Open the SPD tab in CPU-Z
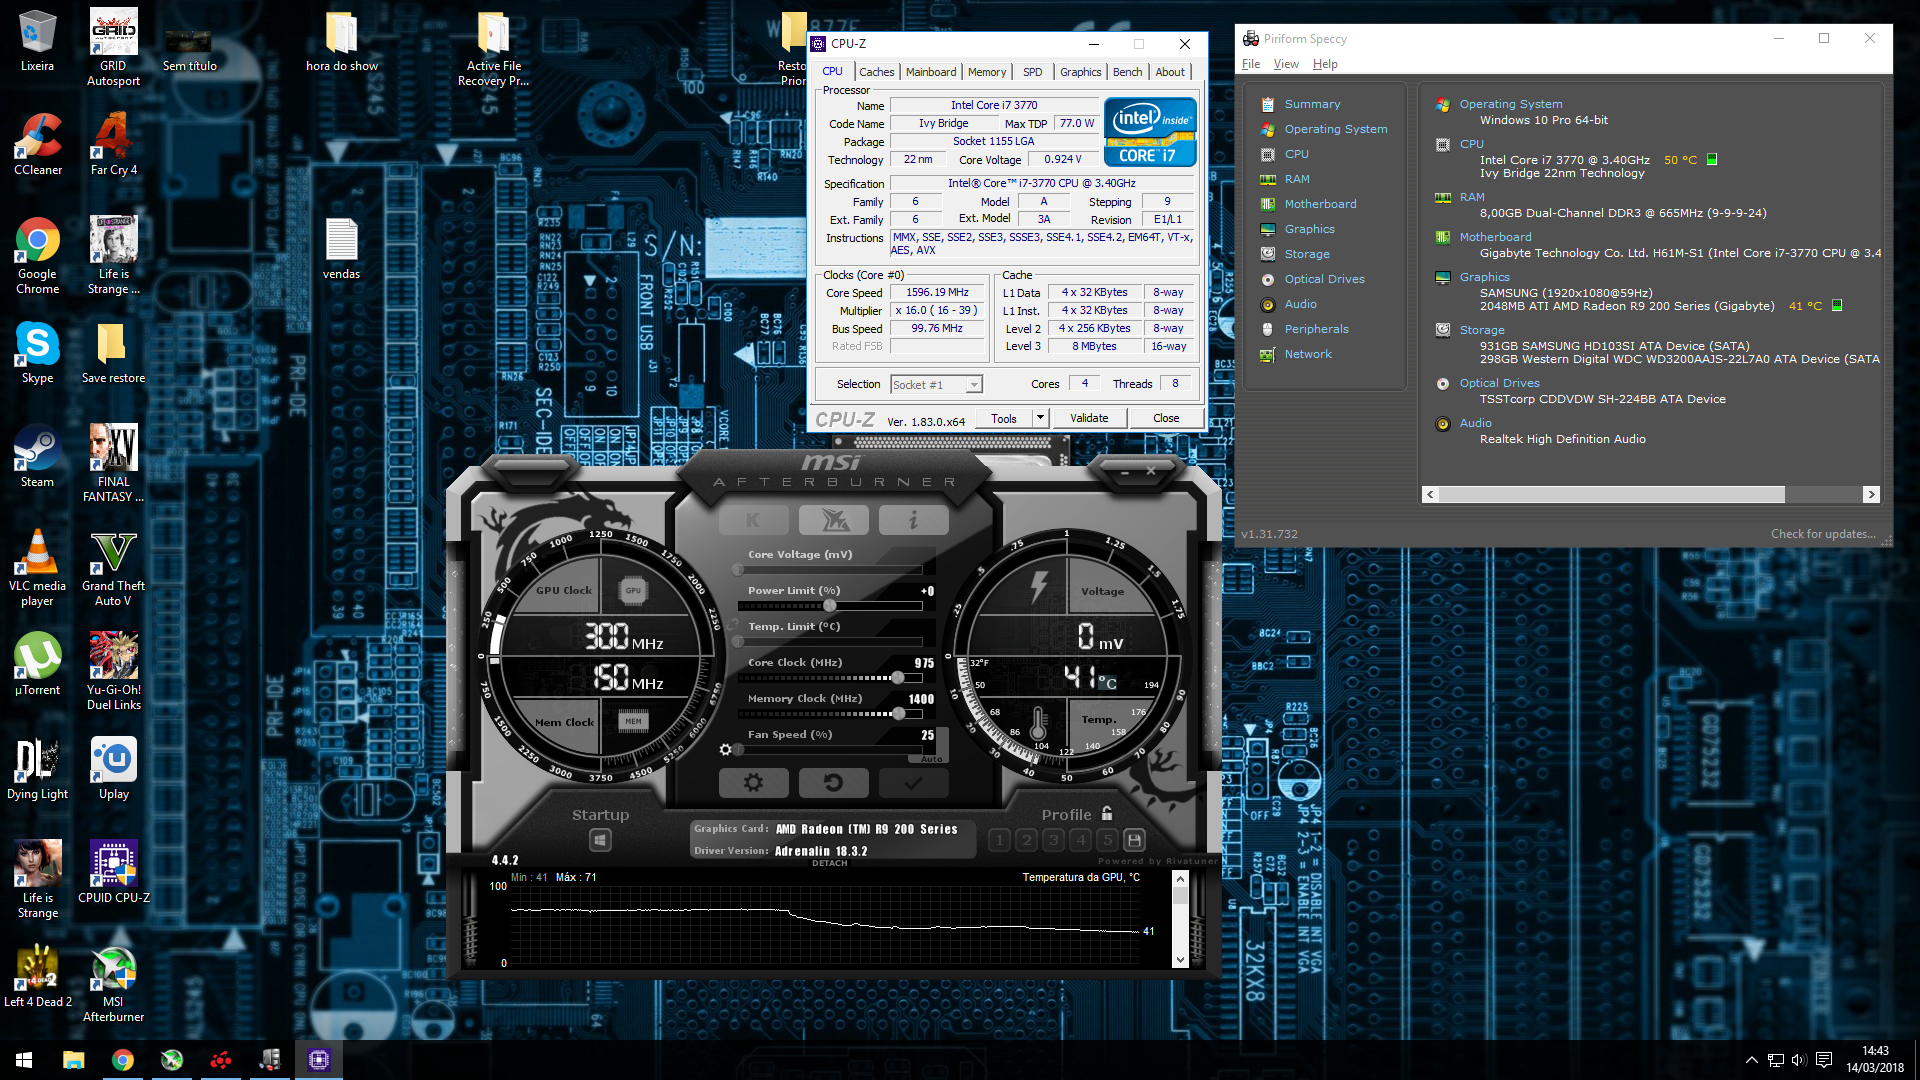The image size is (1920, 1080). click(x=1033, y=72)
